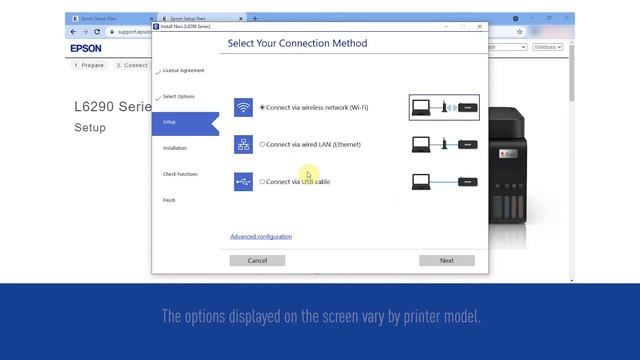Click the support.epson address bar
This screenshot has width=640, height=360.
pos(134,32)
